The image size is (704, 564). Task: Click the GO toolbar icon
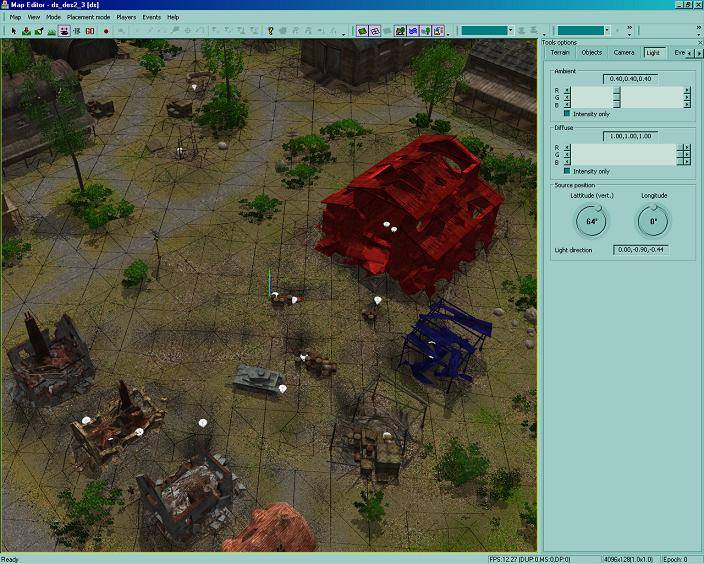(x=90, y=31)
